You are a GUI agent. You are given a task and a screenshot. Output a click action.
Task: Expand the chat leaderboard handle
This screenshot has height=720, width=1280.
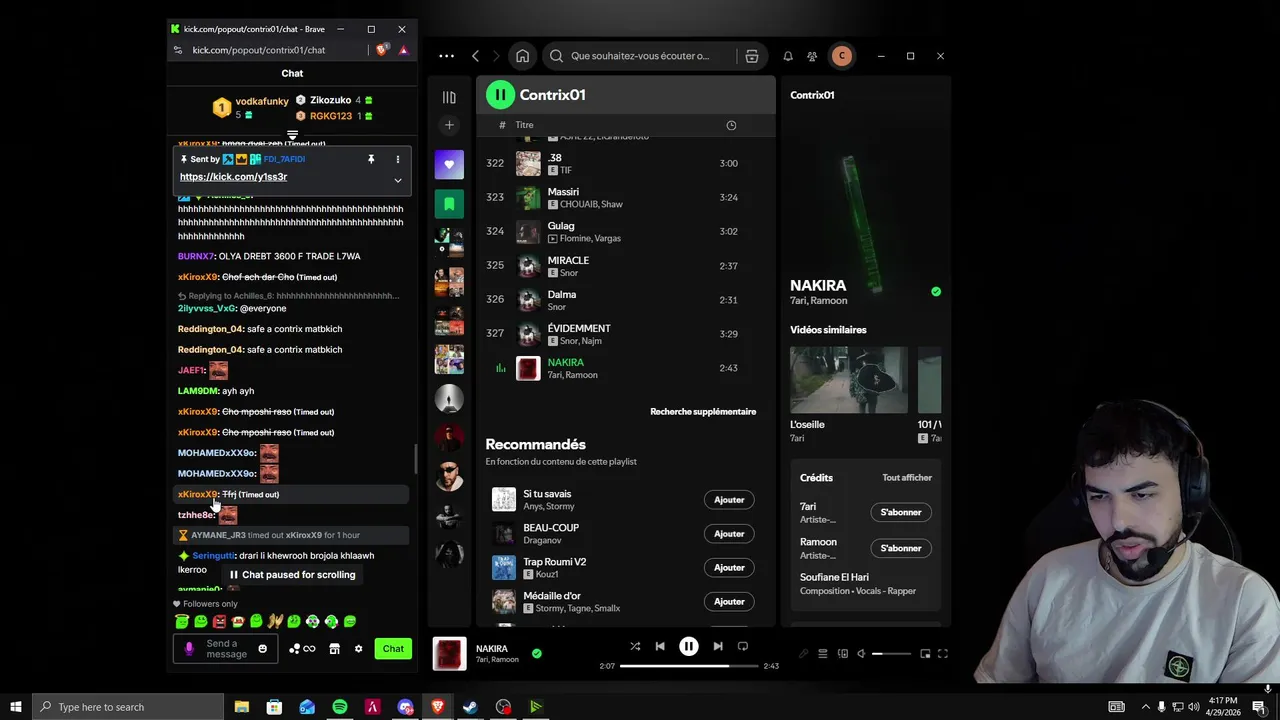click(292, 135)
